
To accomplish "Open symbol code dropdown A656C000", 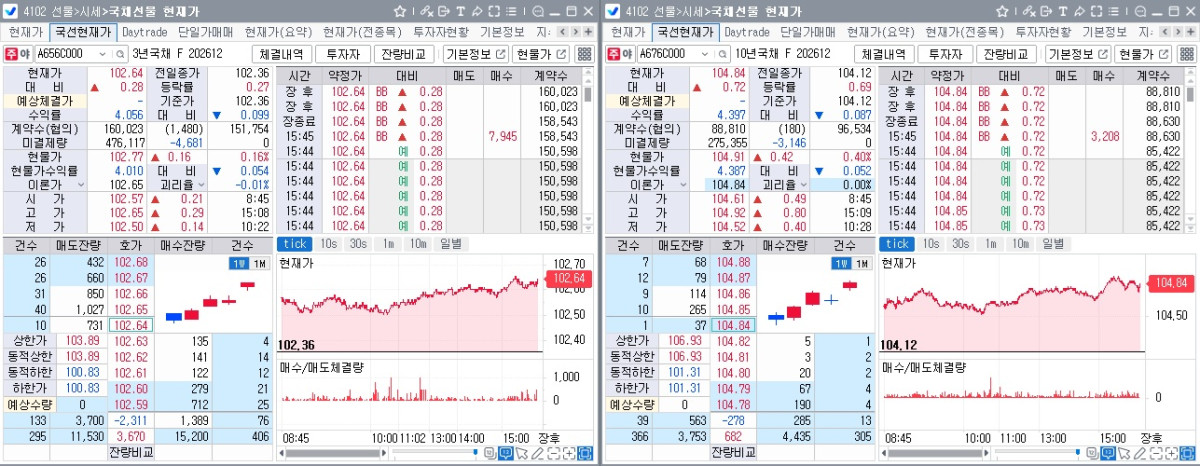I will [x=103, y=54].
